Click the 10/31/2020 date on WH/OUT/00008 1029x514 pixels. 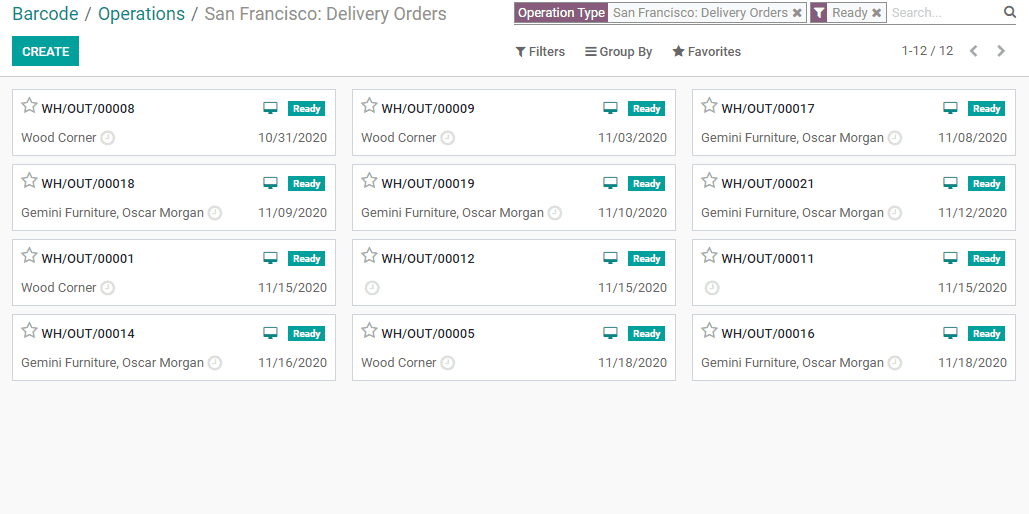click(292, 138)
